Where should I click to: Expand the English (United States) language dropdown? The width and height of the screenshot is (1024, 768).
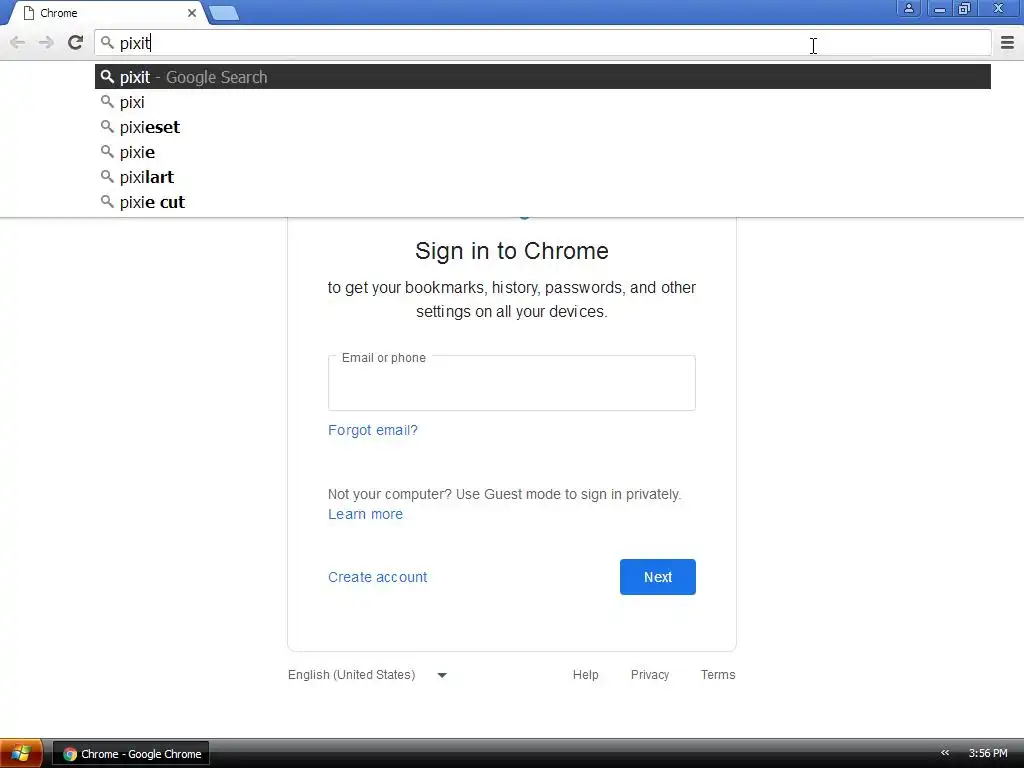368,675
